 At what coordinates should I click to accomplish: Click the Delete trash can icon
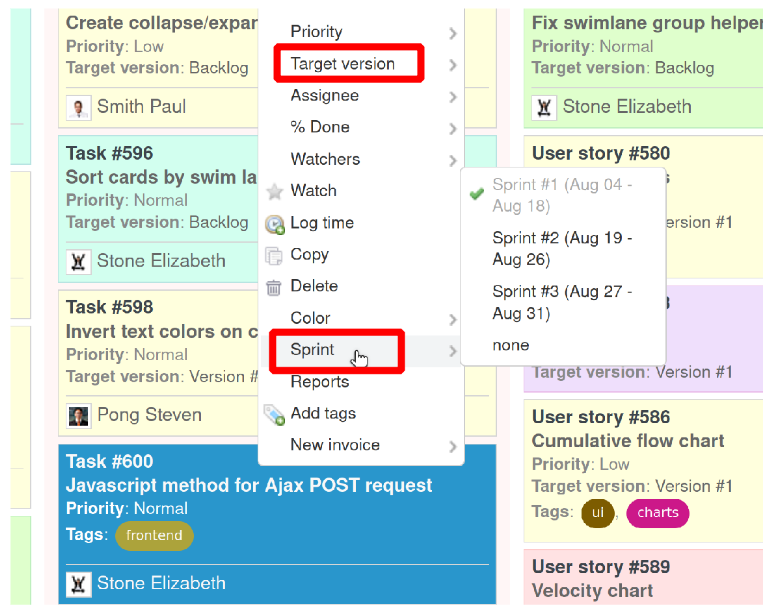coord(274,287)
